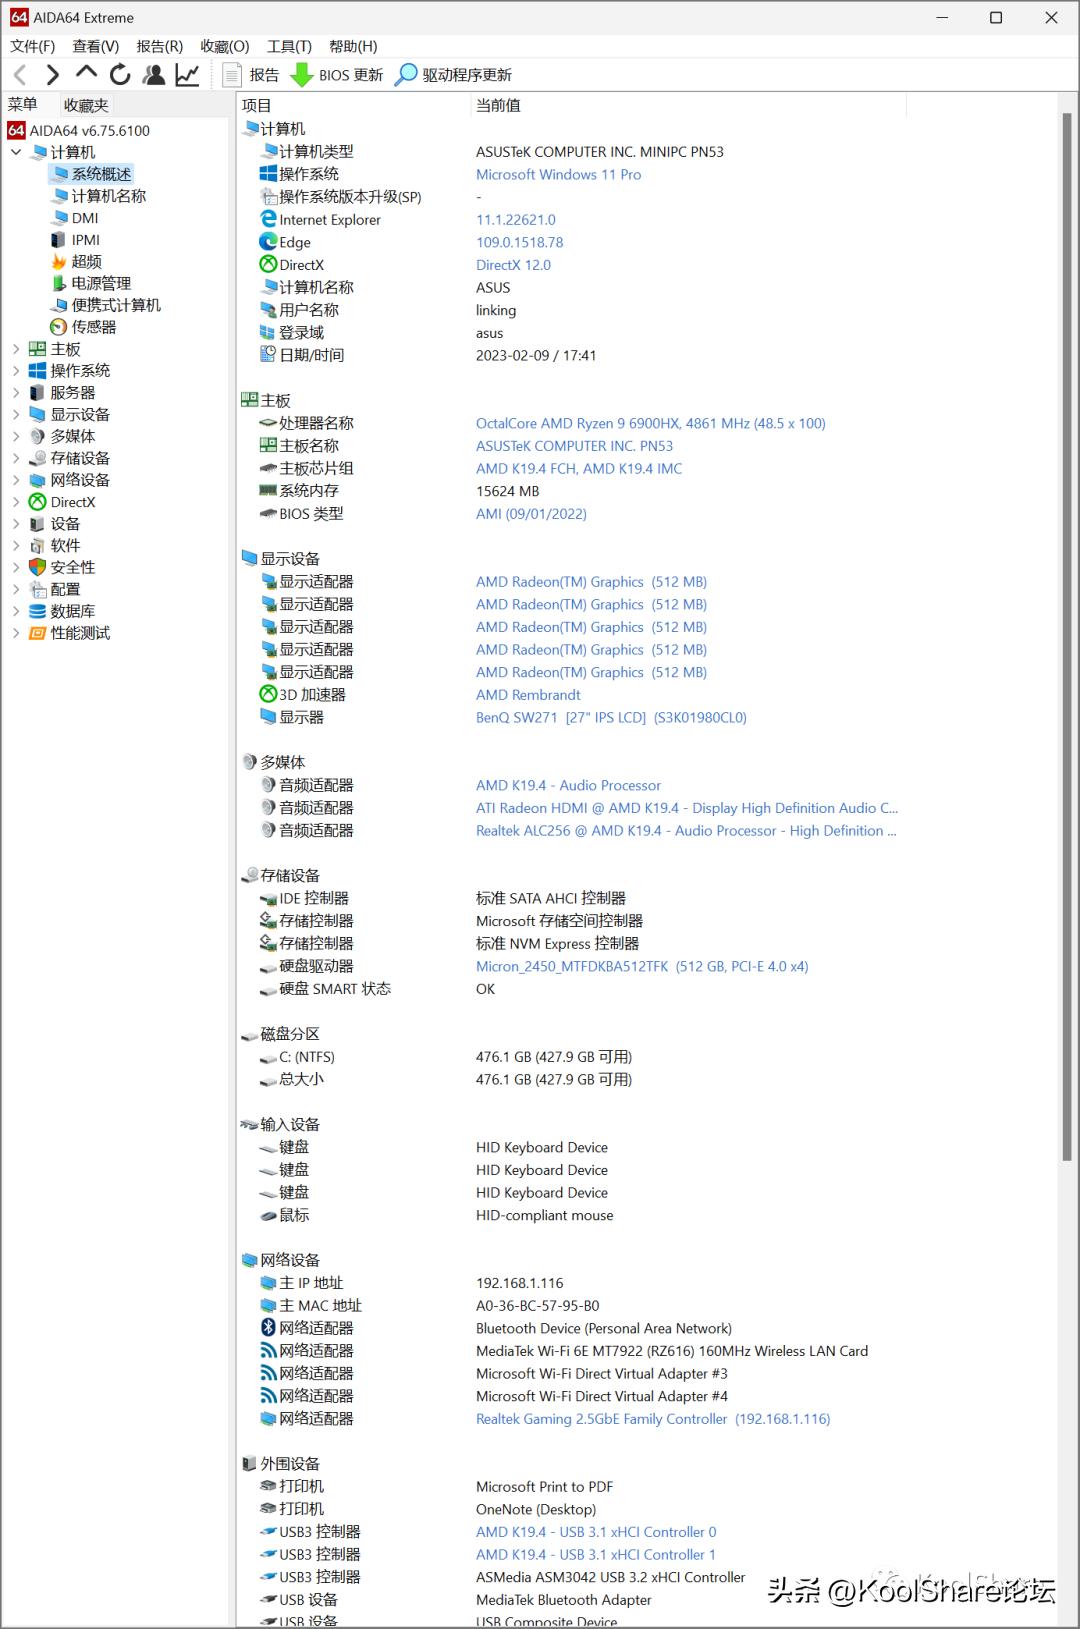
Task: Open the Microsoft Windows 11 Pro link
Action: tap(558, 174)
